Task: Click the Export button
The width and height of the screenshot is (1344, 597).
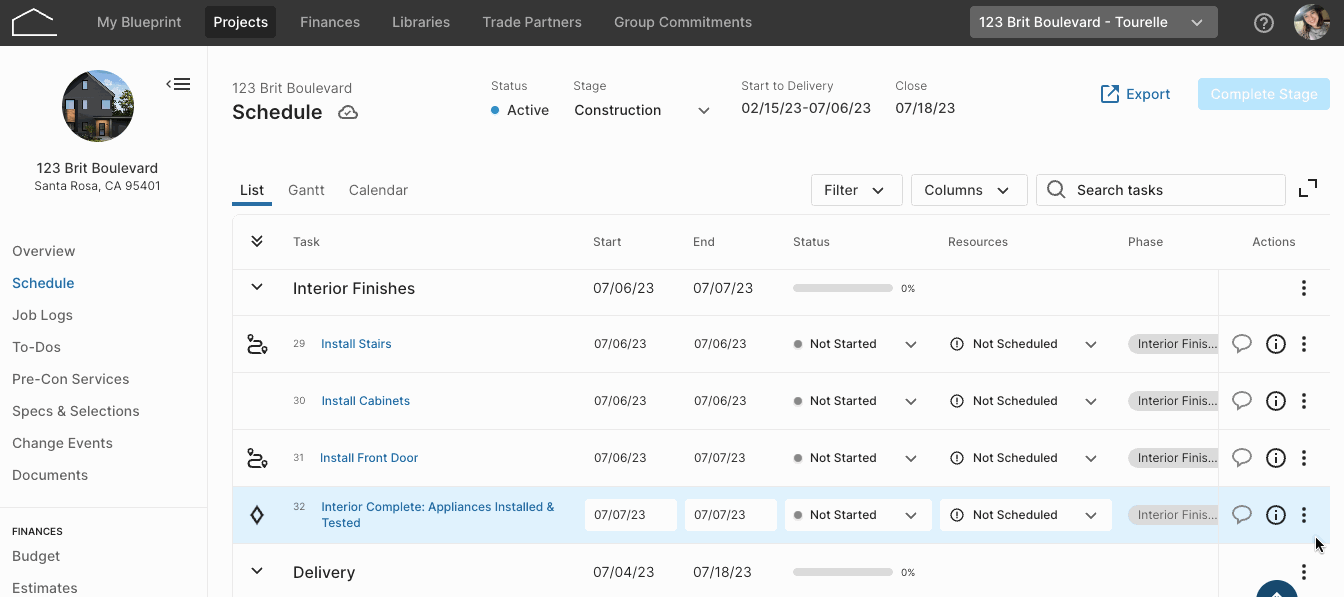Action: click(1135, 94)
